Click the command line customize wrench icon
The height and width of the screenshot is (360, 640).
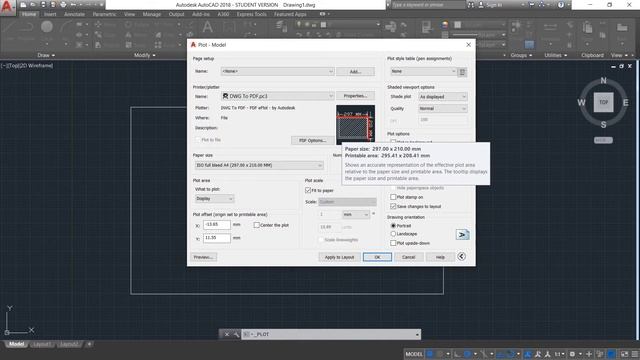click(236, 334)
